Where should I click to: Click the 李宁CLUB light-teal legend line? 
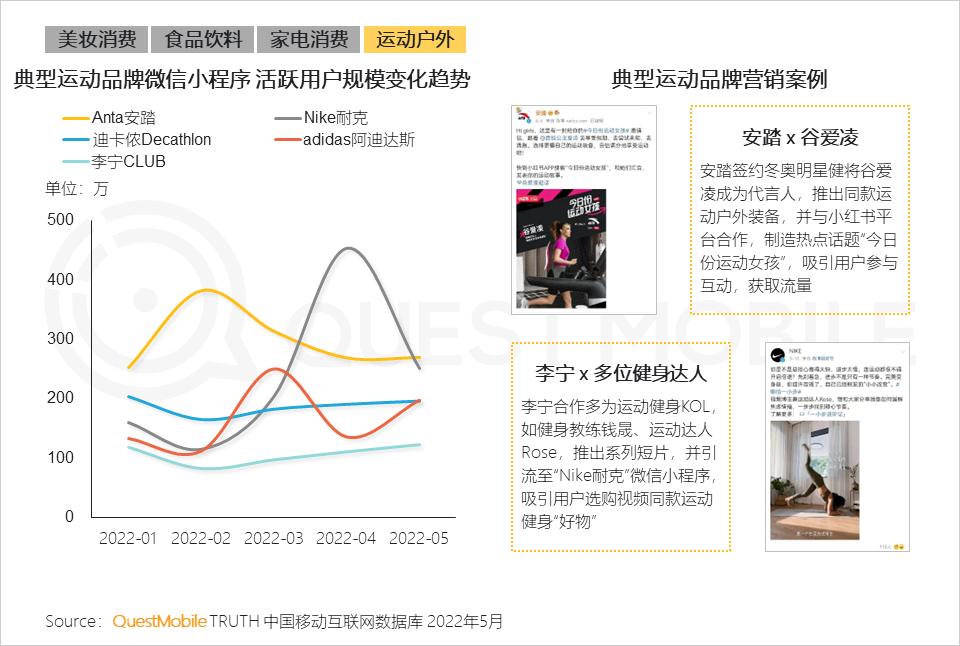tap(76, 162)
